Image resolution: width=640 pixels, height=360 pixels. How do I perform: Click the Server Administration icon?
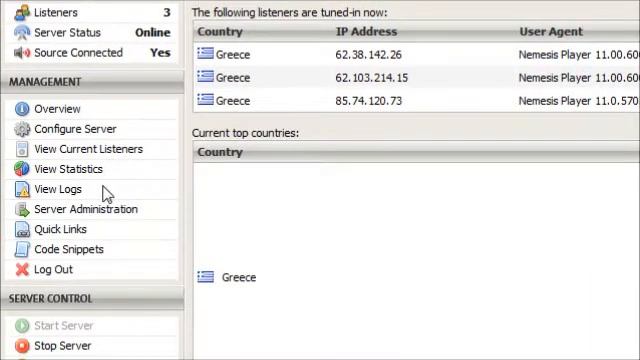(x=22, y=209)
